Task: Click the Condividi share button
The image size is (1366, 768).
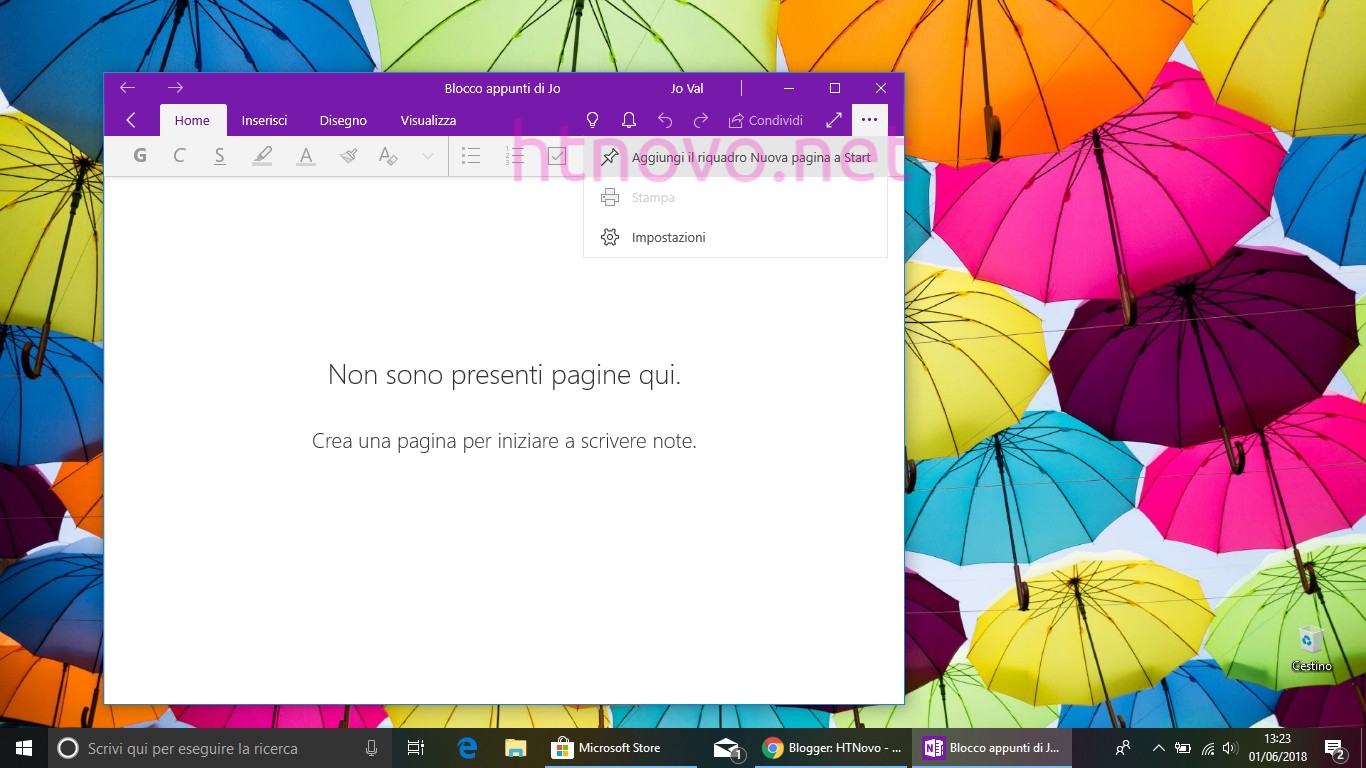Action: tap(766, 120)
